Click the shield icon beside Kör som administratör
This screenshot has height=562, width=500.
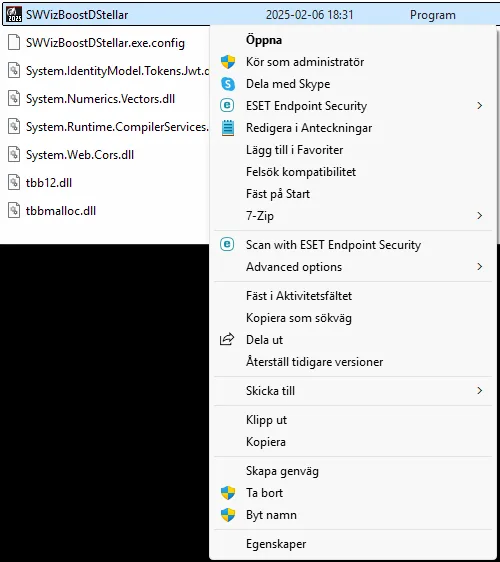coord(228,62)
